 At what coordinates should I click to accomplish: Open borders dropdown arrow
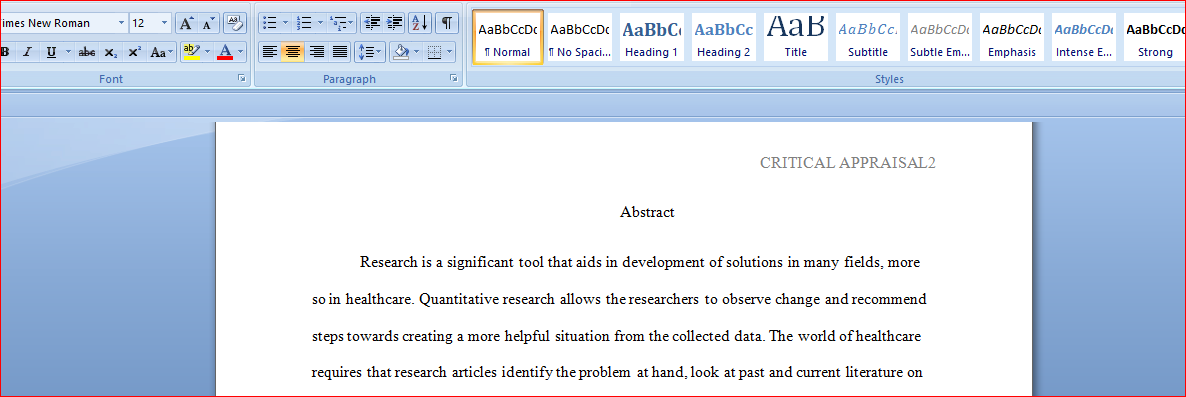click(x=450, y=52)
